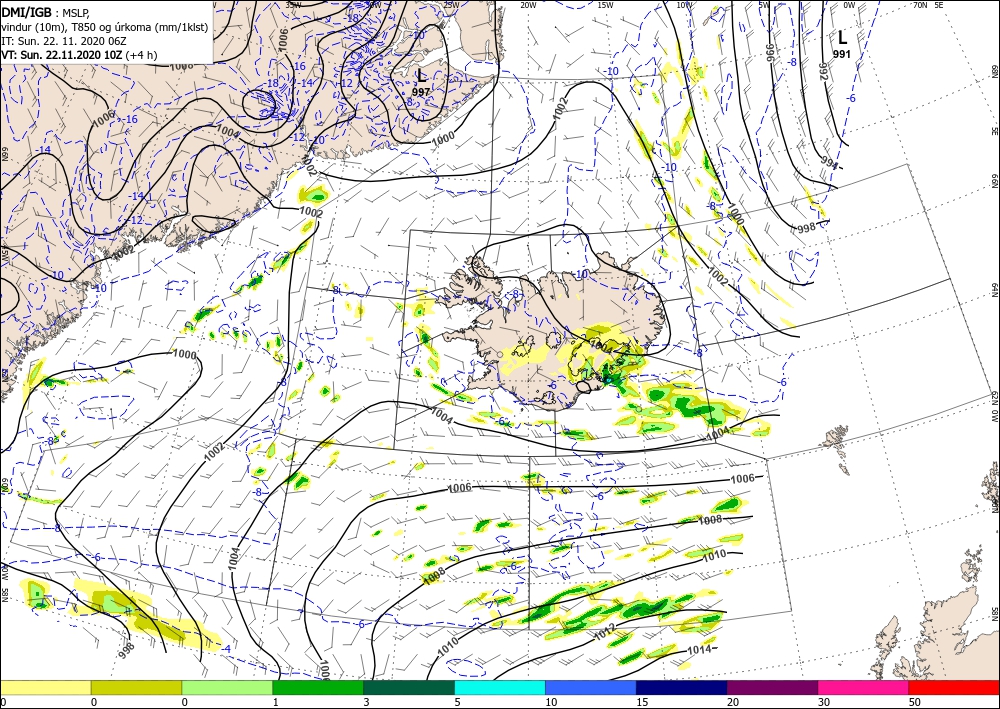Screen dimensions: 1000x709
Task: Select the olive-yellow legend color swatch
Action: pyautogui.click(x=136, y=687)
